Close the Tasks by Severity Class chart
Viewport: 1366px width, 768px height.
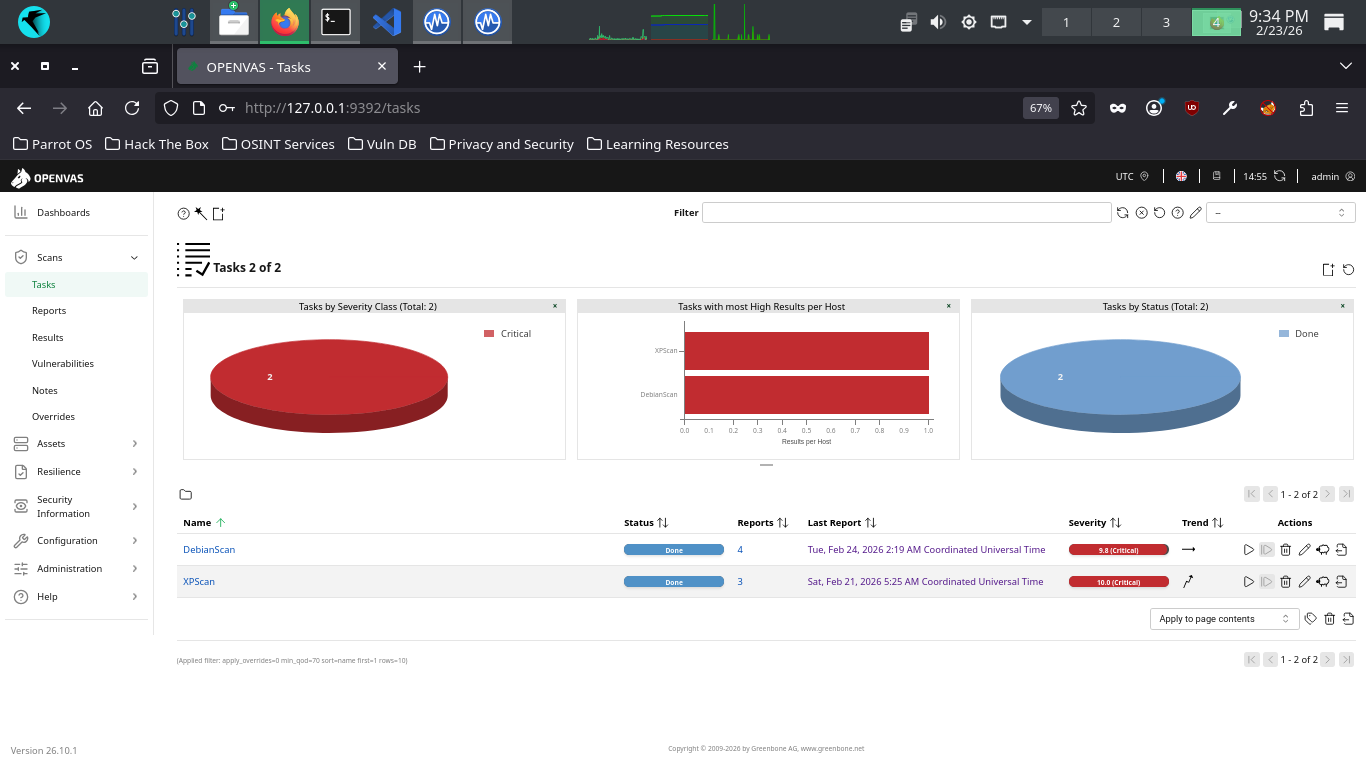555,306
